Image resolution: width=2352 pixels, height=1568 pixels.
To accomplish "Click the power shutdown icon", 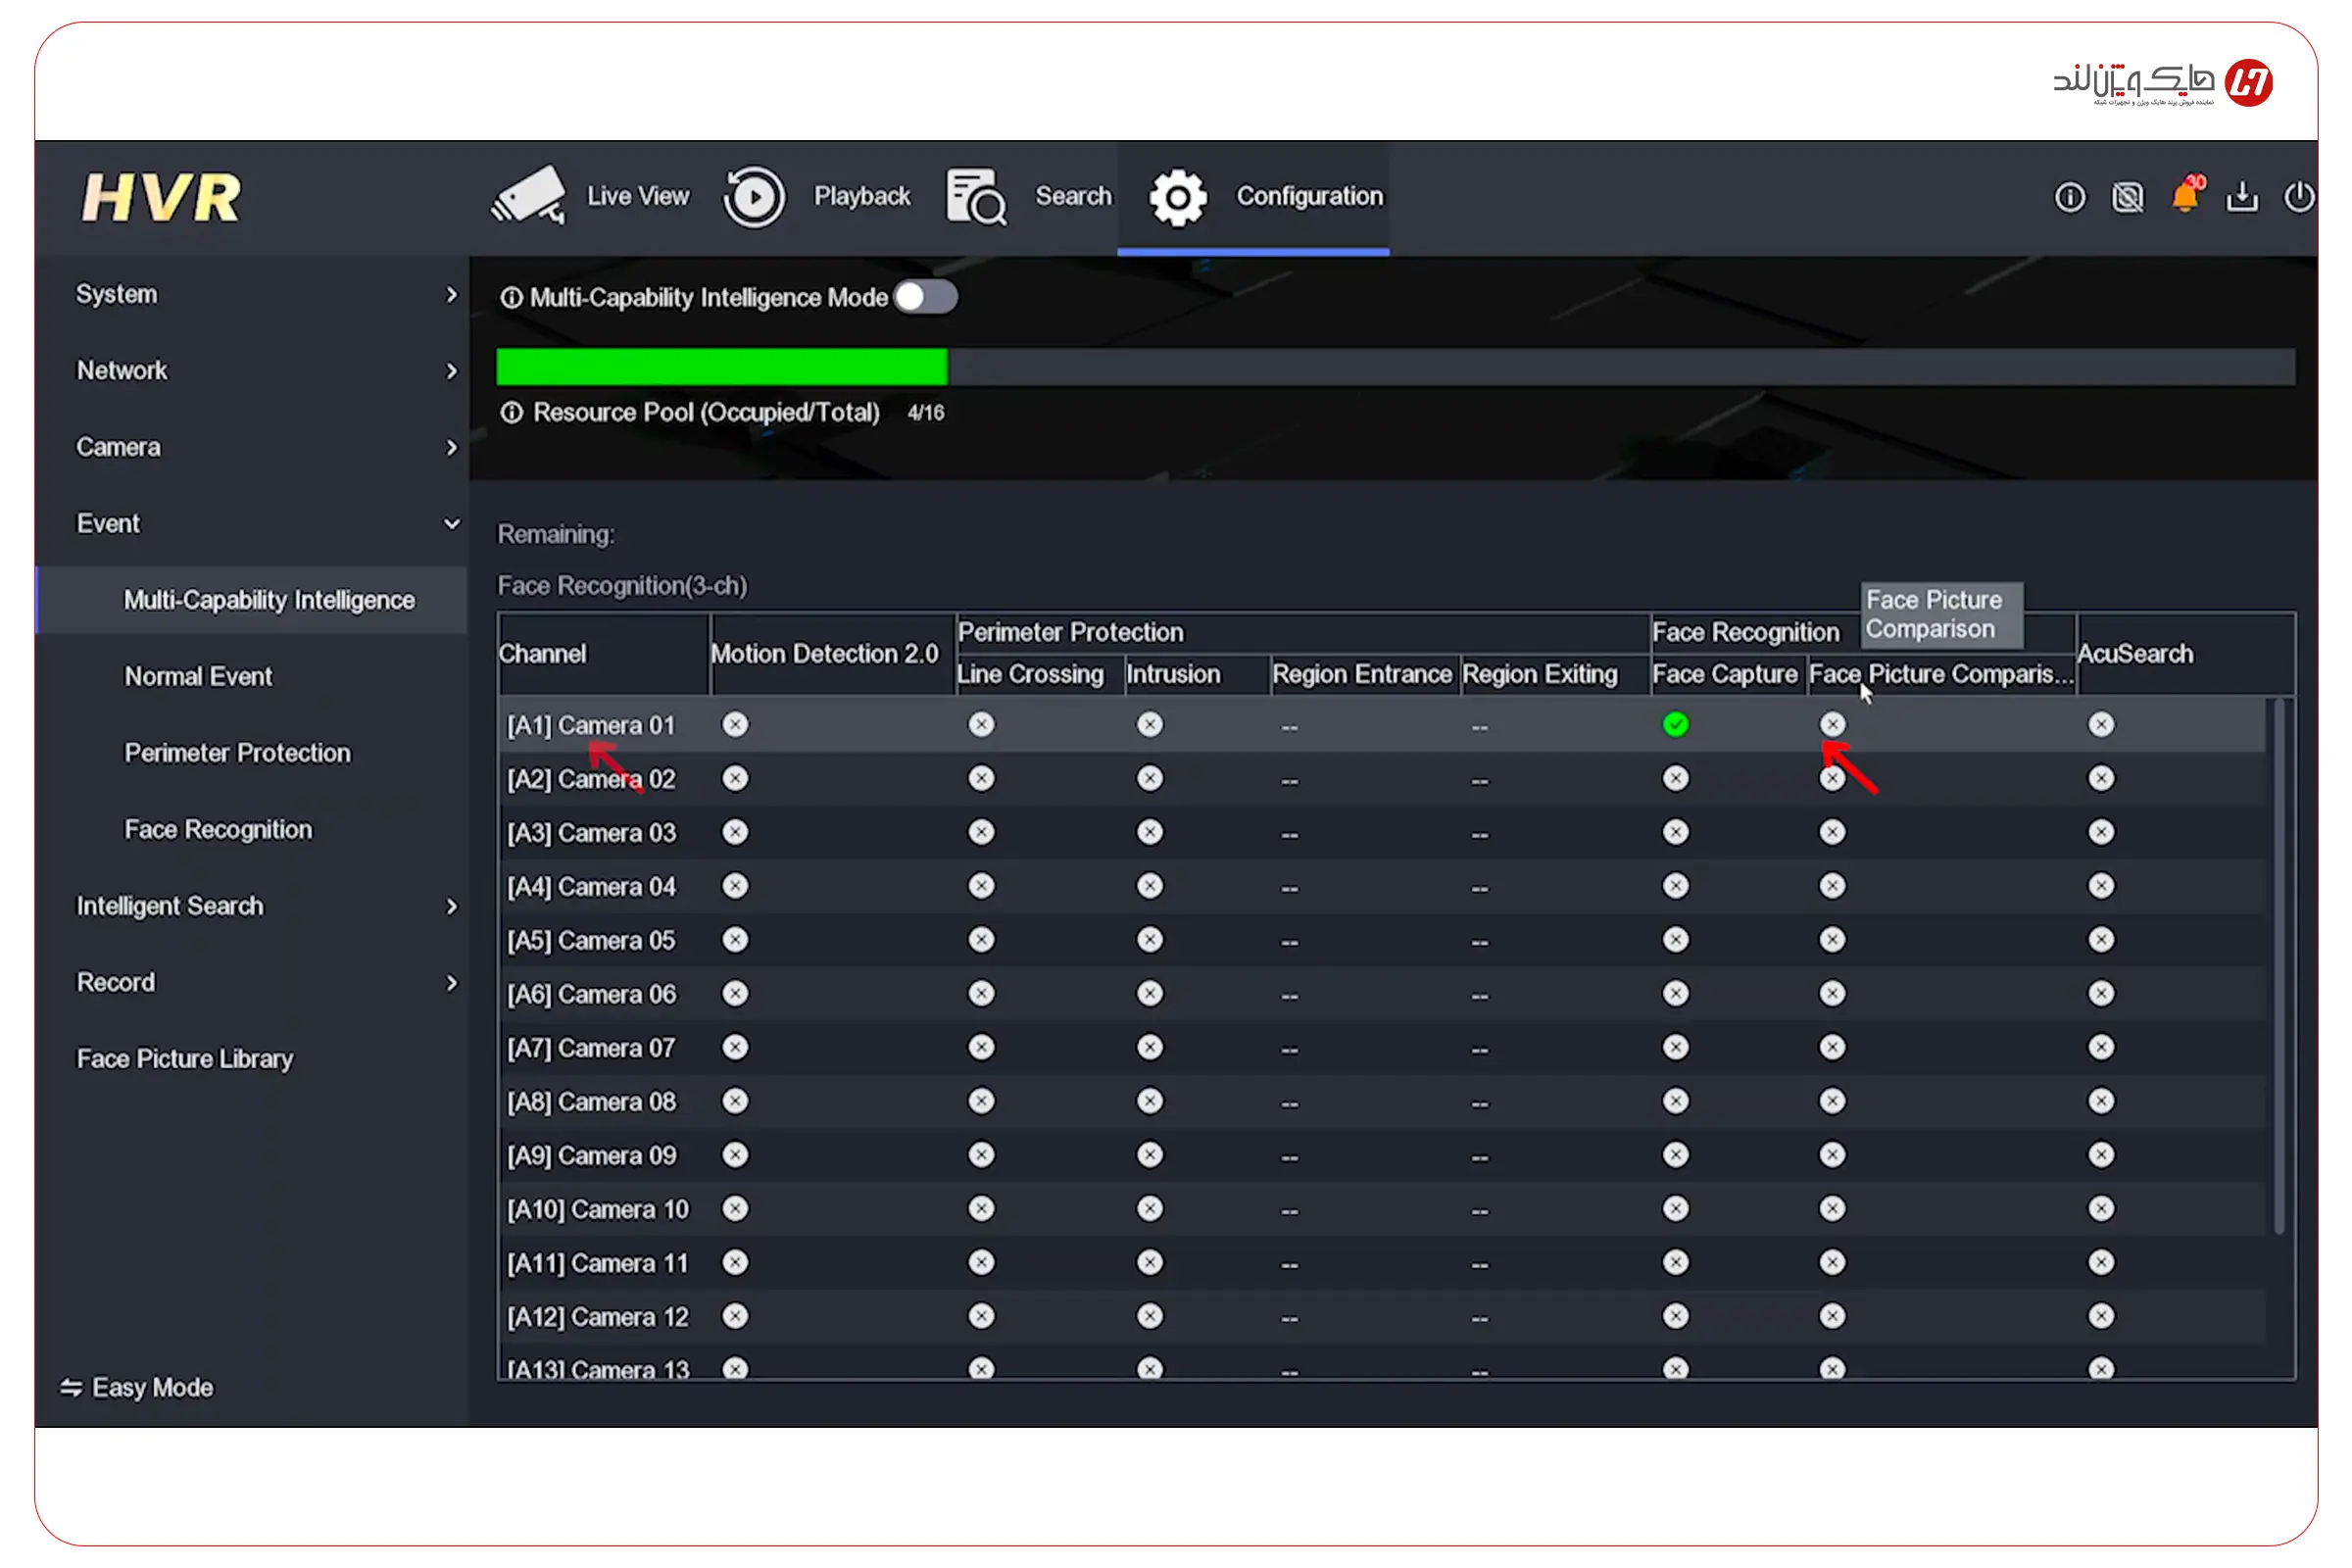I will click(2298, 196).
